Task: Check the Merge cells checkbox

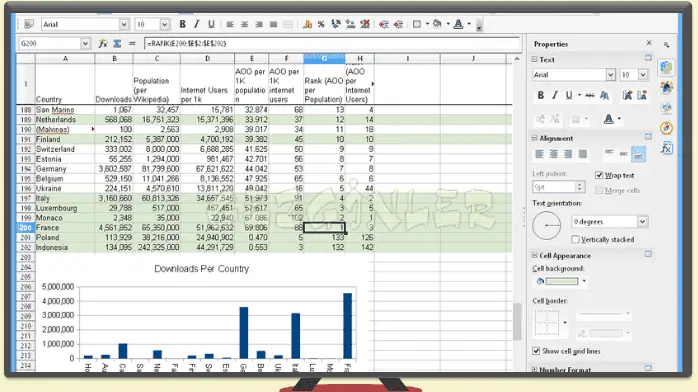Action: point(599,190)
